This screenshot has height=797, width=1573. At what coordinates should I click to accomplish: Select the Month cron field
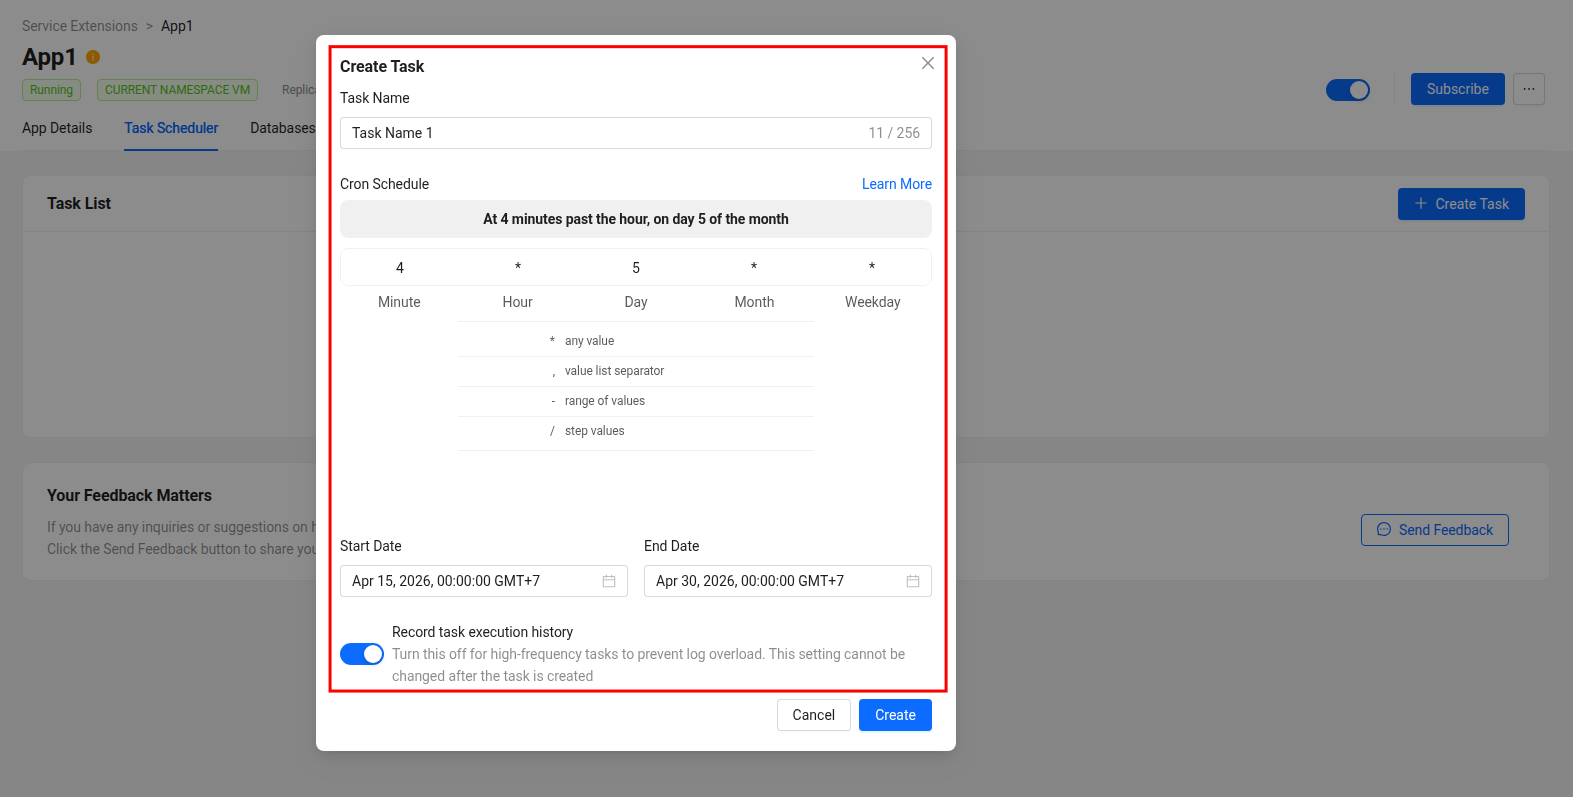click(754, 267)
